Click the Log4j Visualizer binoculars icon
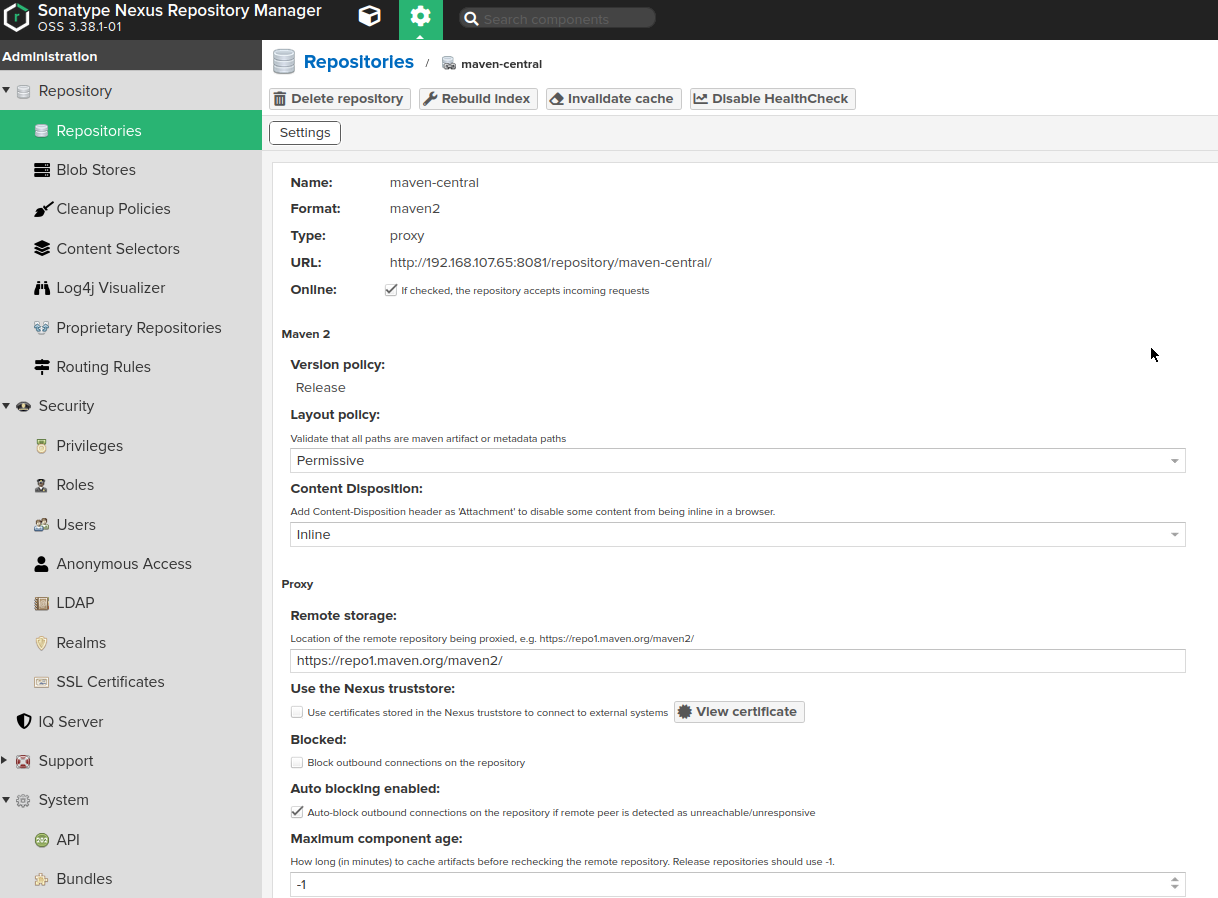1218x898 pixels. point(42,288)
